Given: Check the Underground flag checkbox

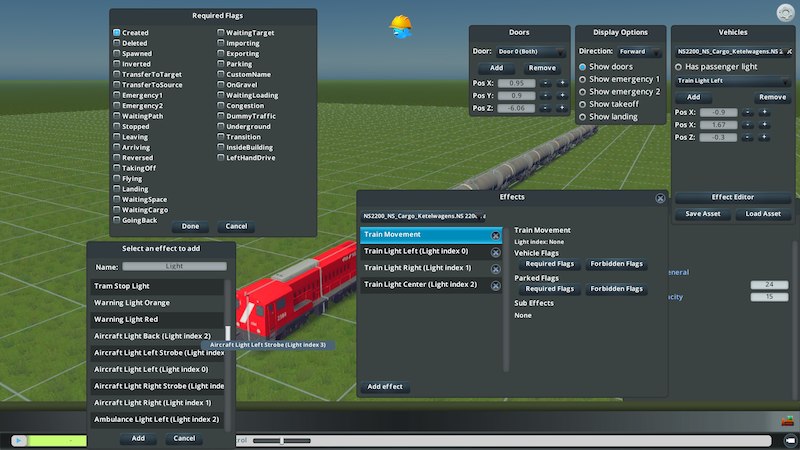Looking at the screenshot, I should tap(221, 127).
